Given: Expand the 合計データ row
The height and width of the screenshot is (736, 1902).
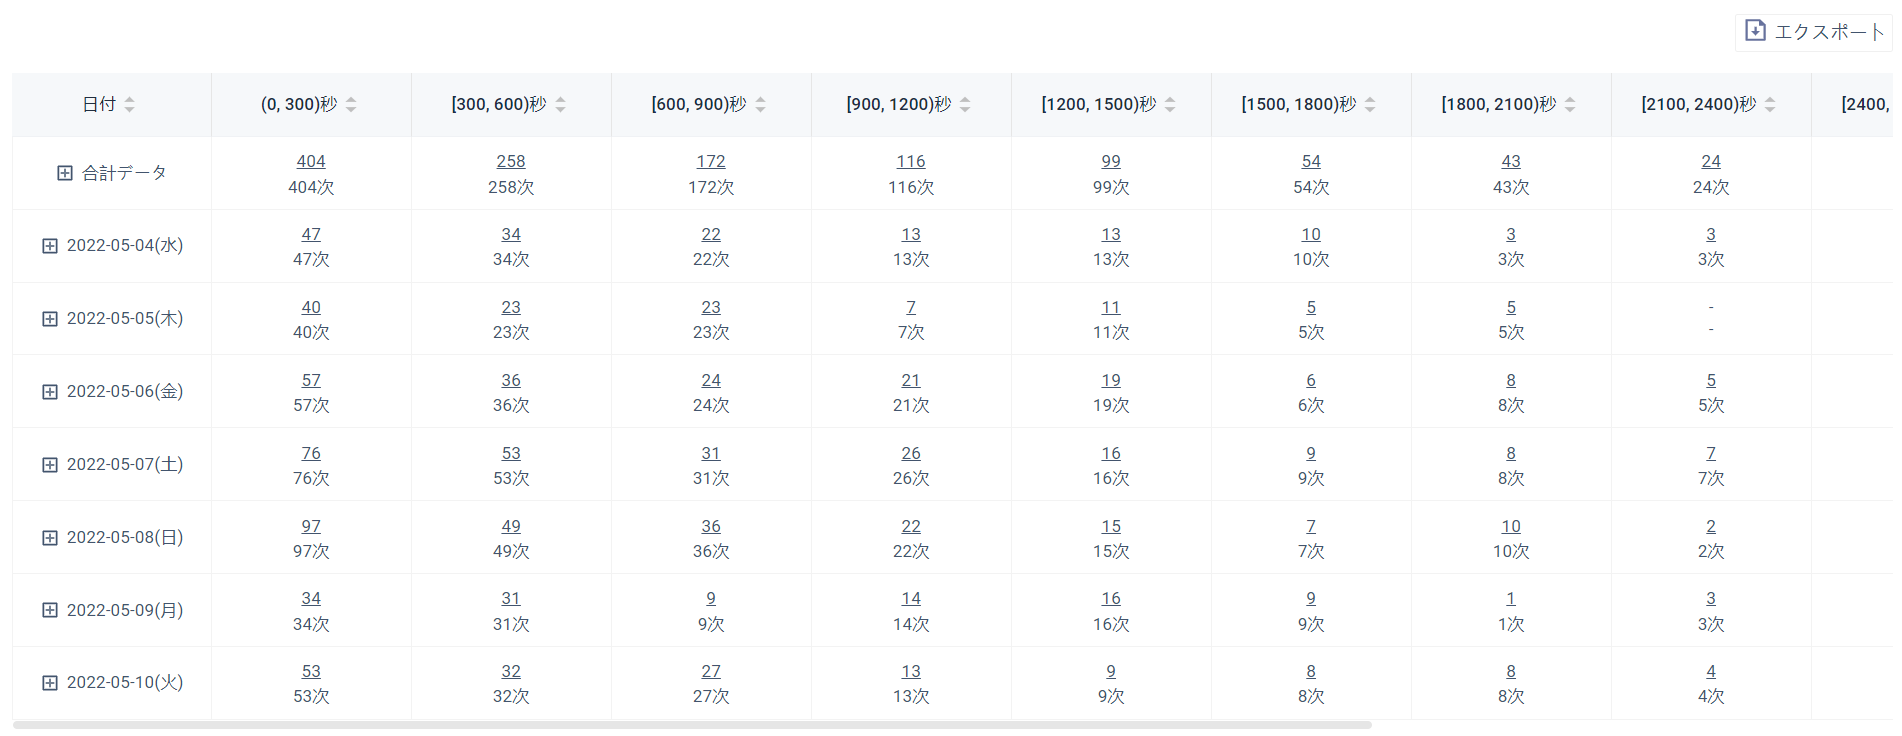Looking at the screenshot, I should click(65, 173).
